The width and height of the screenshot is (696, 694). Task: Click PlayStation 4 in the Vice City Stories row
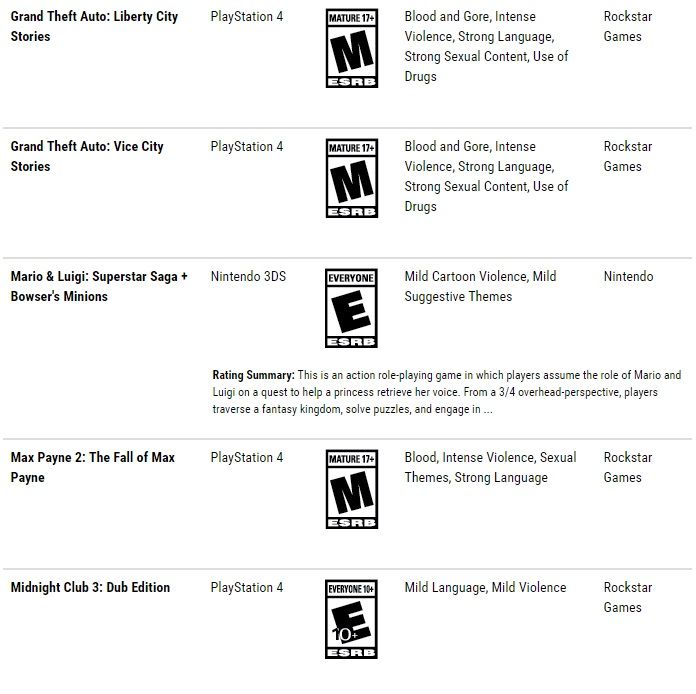pos(247,147)
